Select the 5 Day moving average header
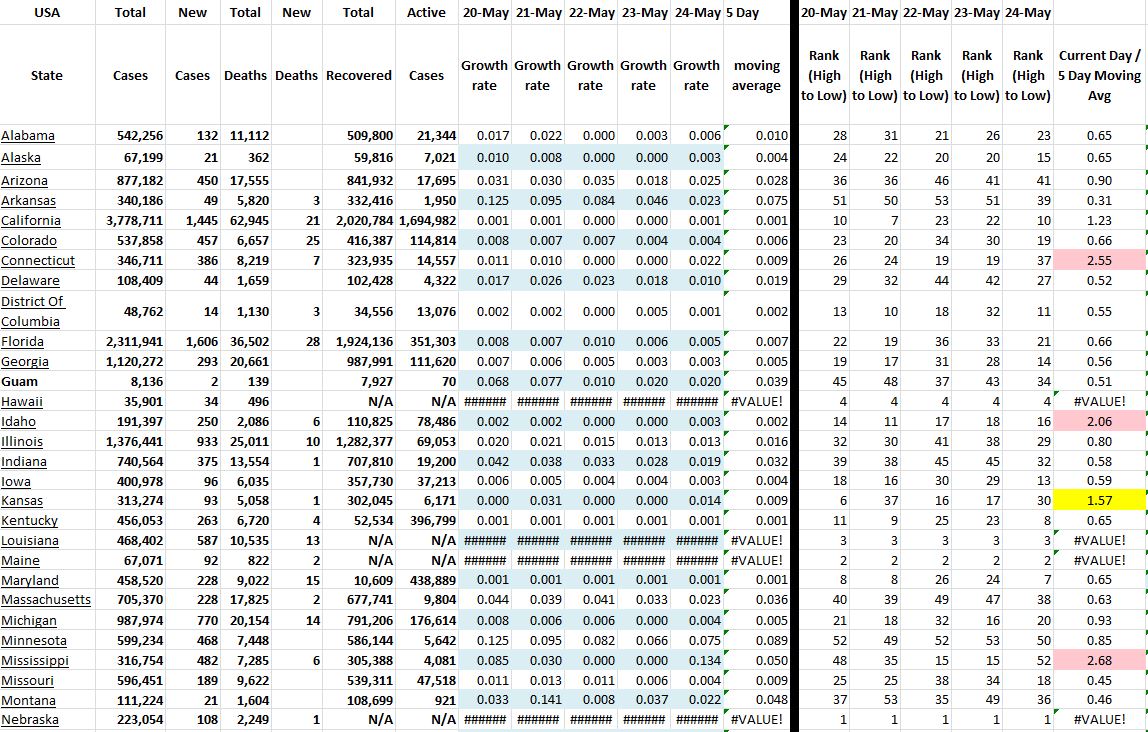The height and width of the screenshot is (732, 1148). [756, 75]
